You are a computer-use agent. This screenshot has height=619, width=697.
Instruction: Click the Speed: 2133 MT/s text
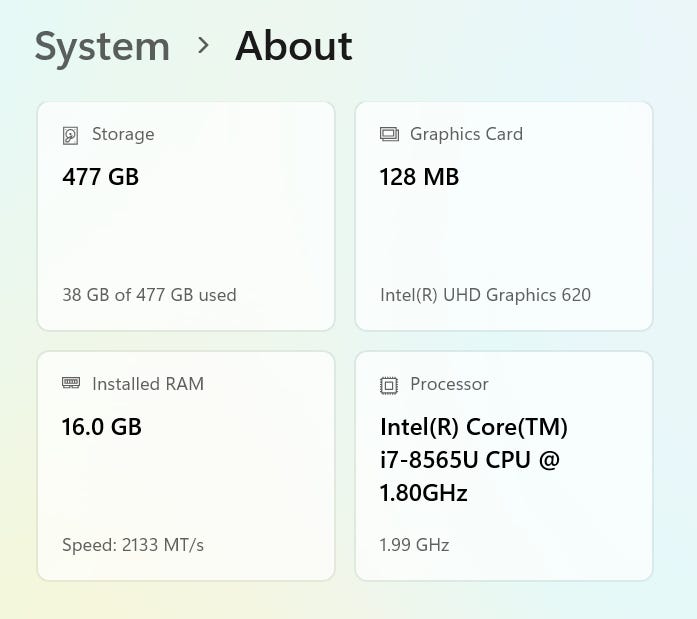coord(133,545)
